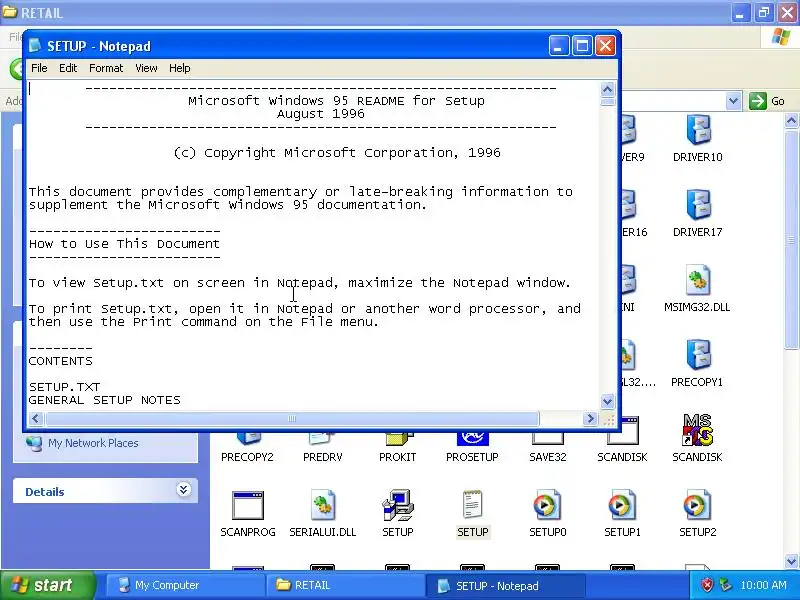Select the PRECOPY2 cabinet icon
The width and height of the screenshot is (800, 600).
[248, 438]
